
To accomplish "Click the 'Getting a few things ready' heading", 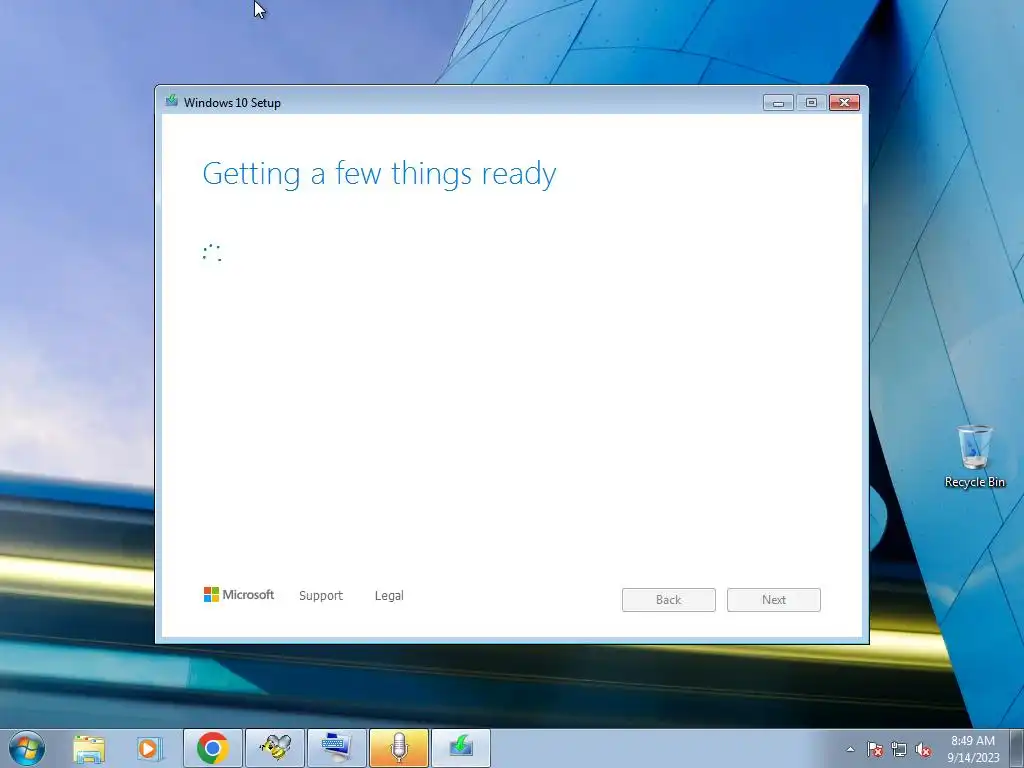I will pyautogui.click(x=379, y=174).
